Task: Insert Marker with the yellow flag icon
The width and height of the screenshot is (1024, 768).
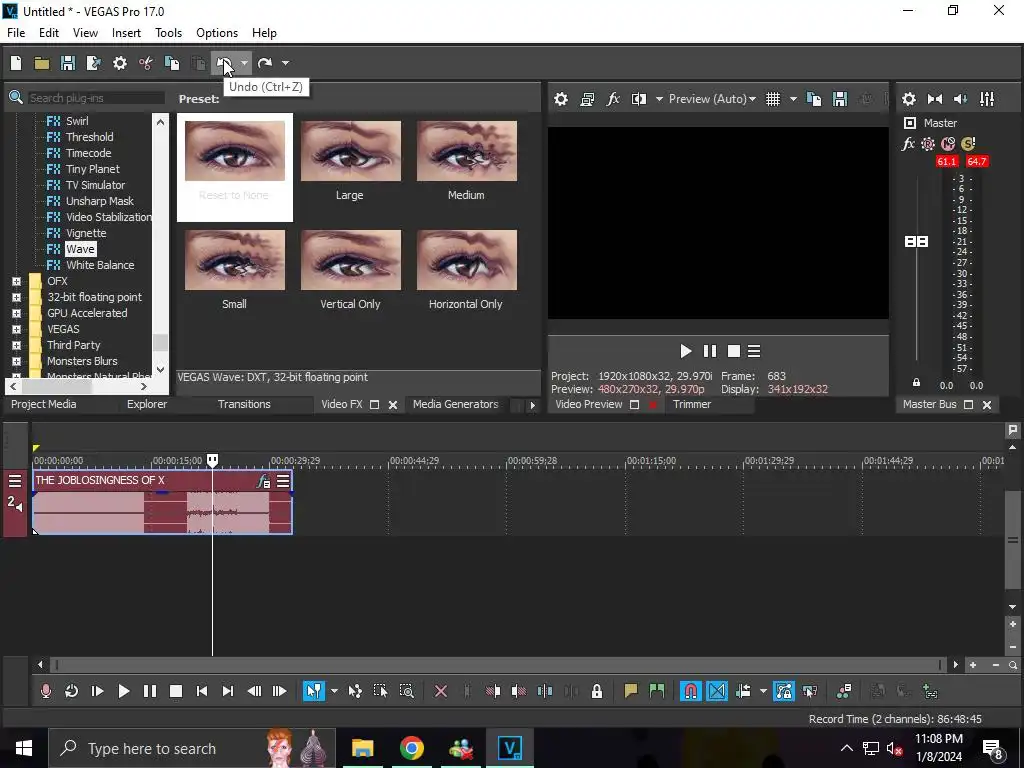Action: [x=630, y=691]
